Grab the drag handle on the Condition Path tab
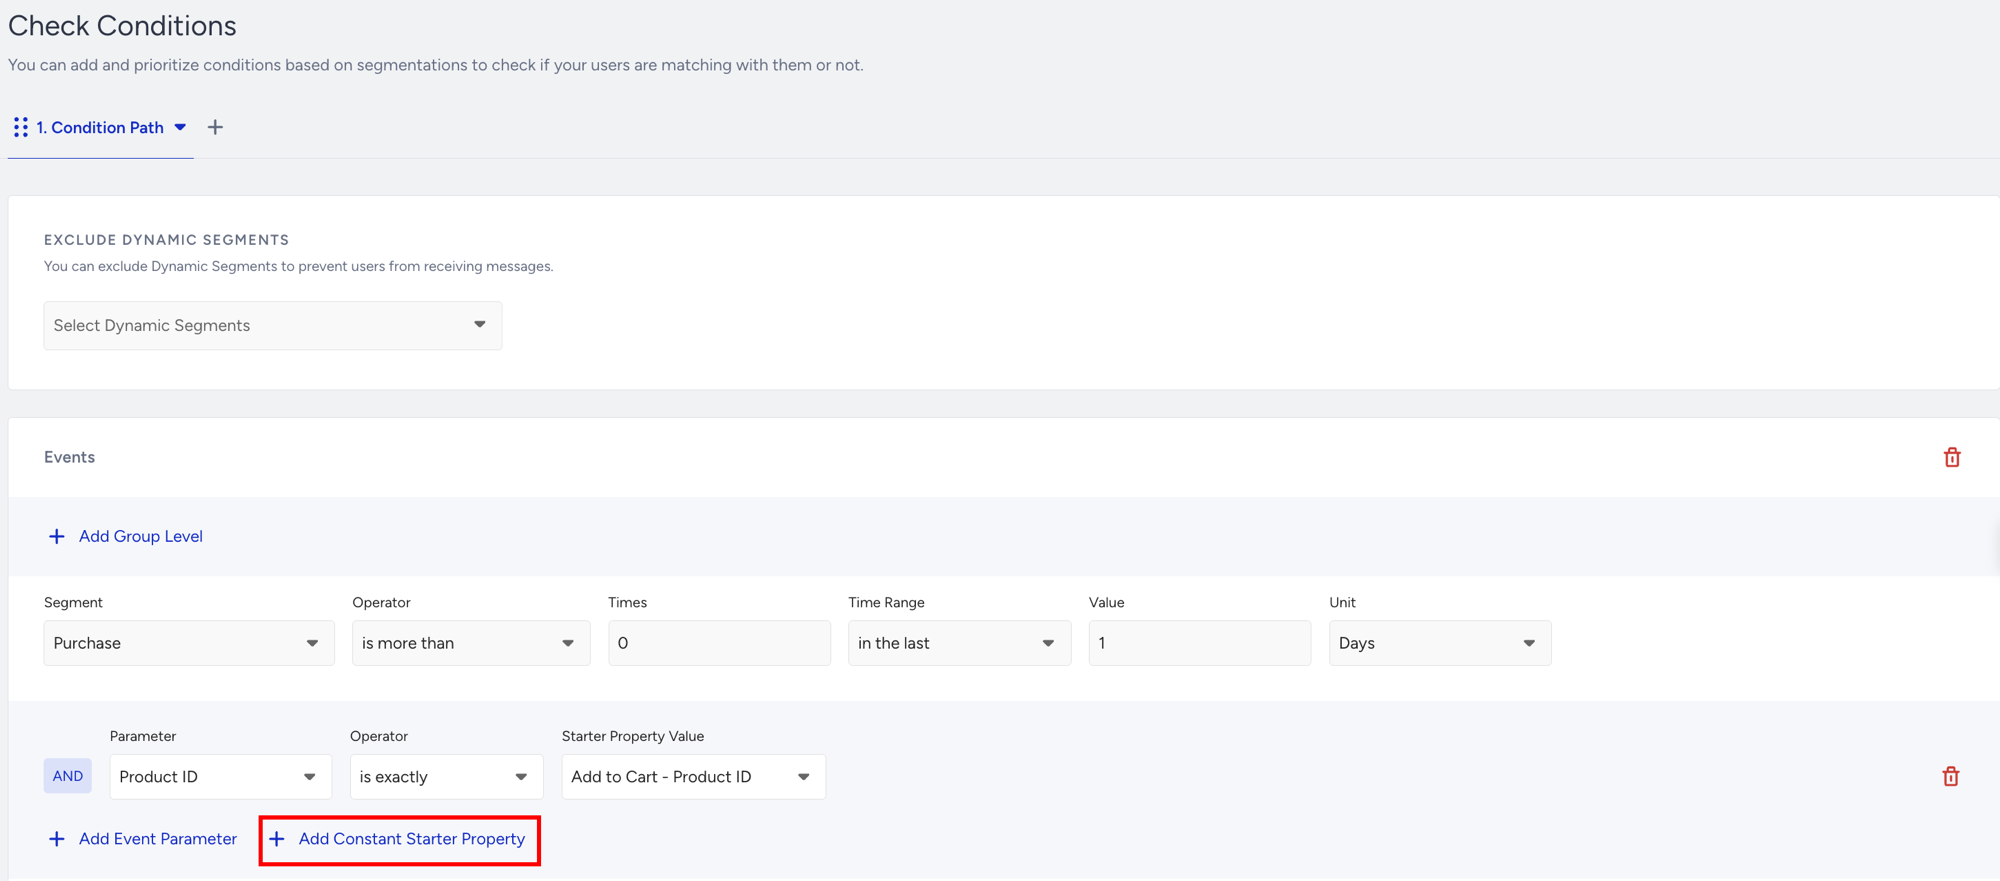 20,127
